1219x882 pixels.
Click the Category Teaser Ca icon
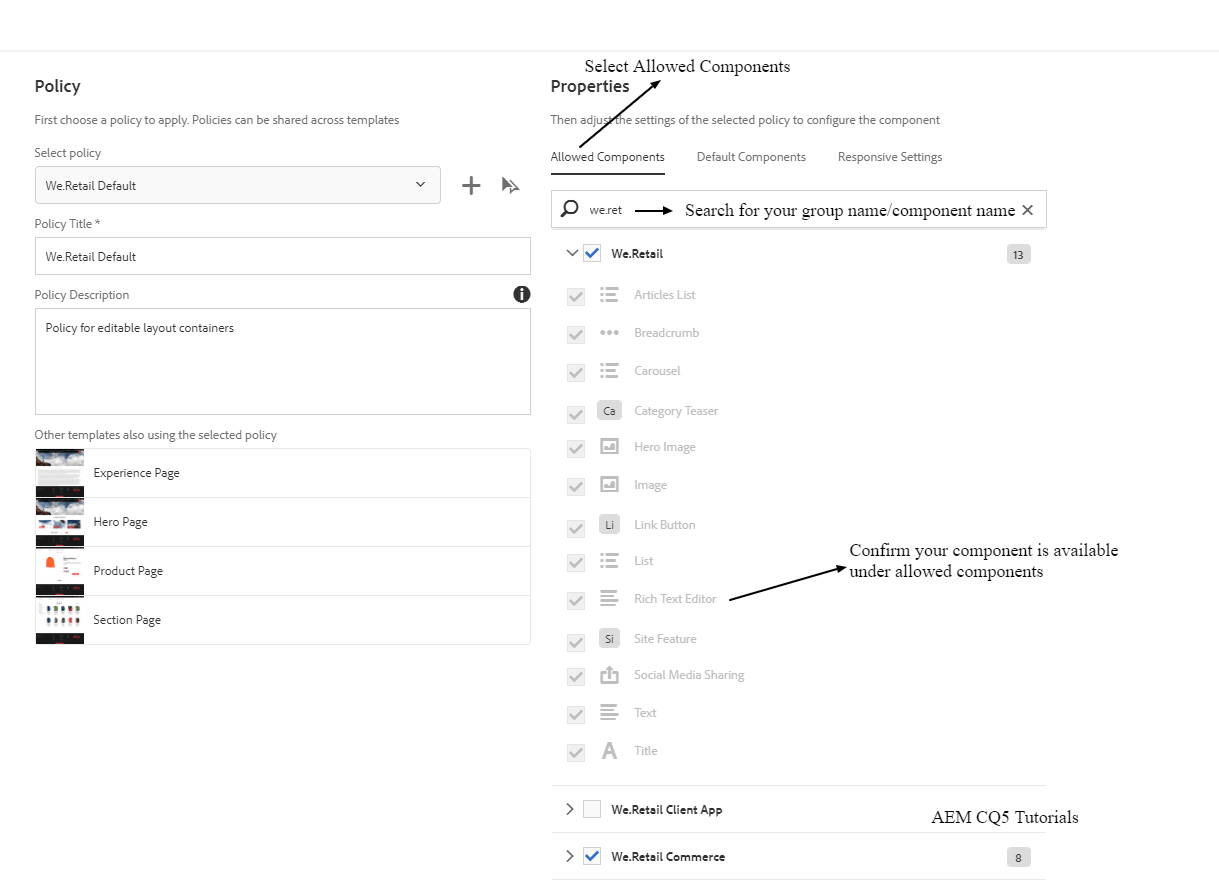[x=609, y=411]
